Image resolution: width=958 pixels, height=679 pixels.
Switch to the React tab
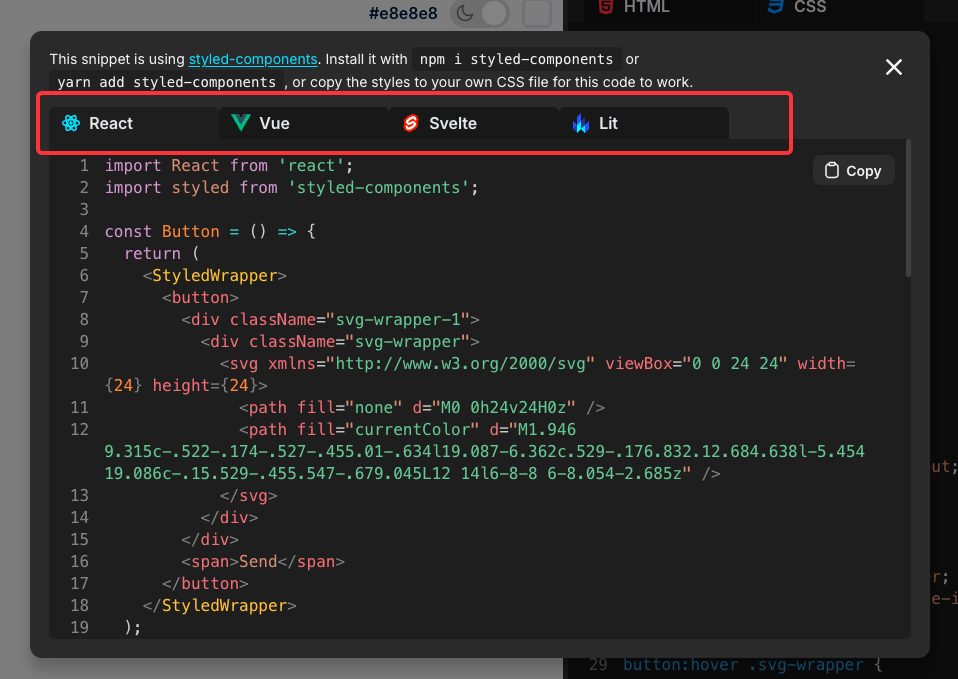click(x=133, y=123)
